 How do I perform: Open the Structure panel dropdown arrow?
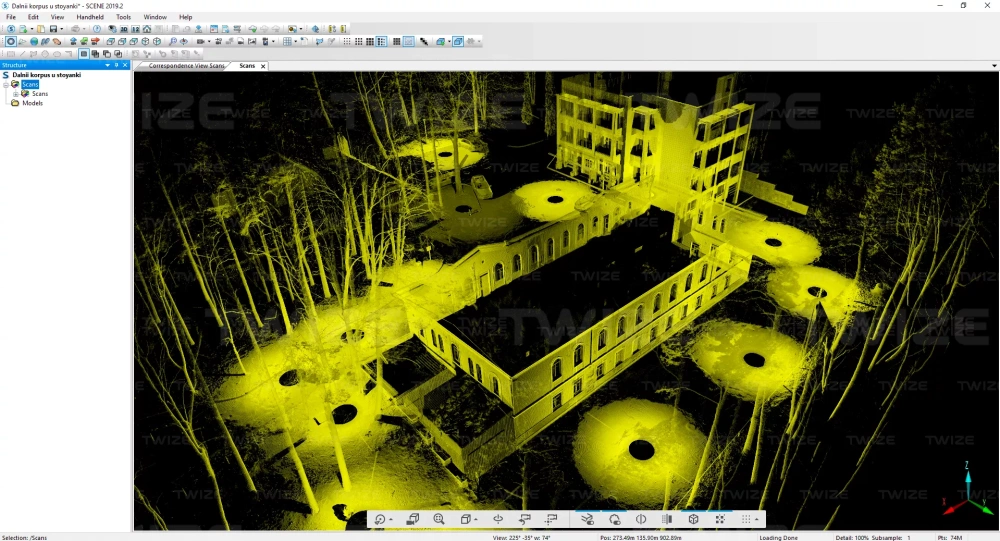pyautogui.click(x=107, y=65)
